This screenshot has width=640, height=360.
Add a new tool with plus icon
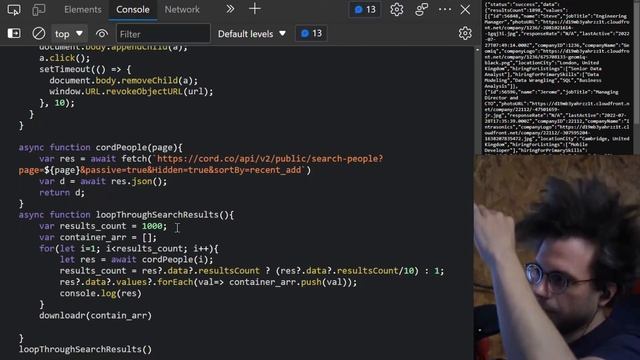(255, 9)
